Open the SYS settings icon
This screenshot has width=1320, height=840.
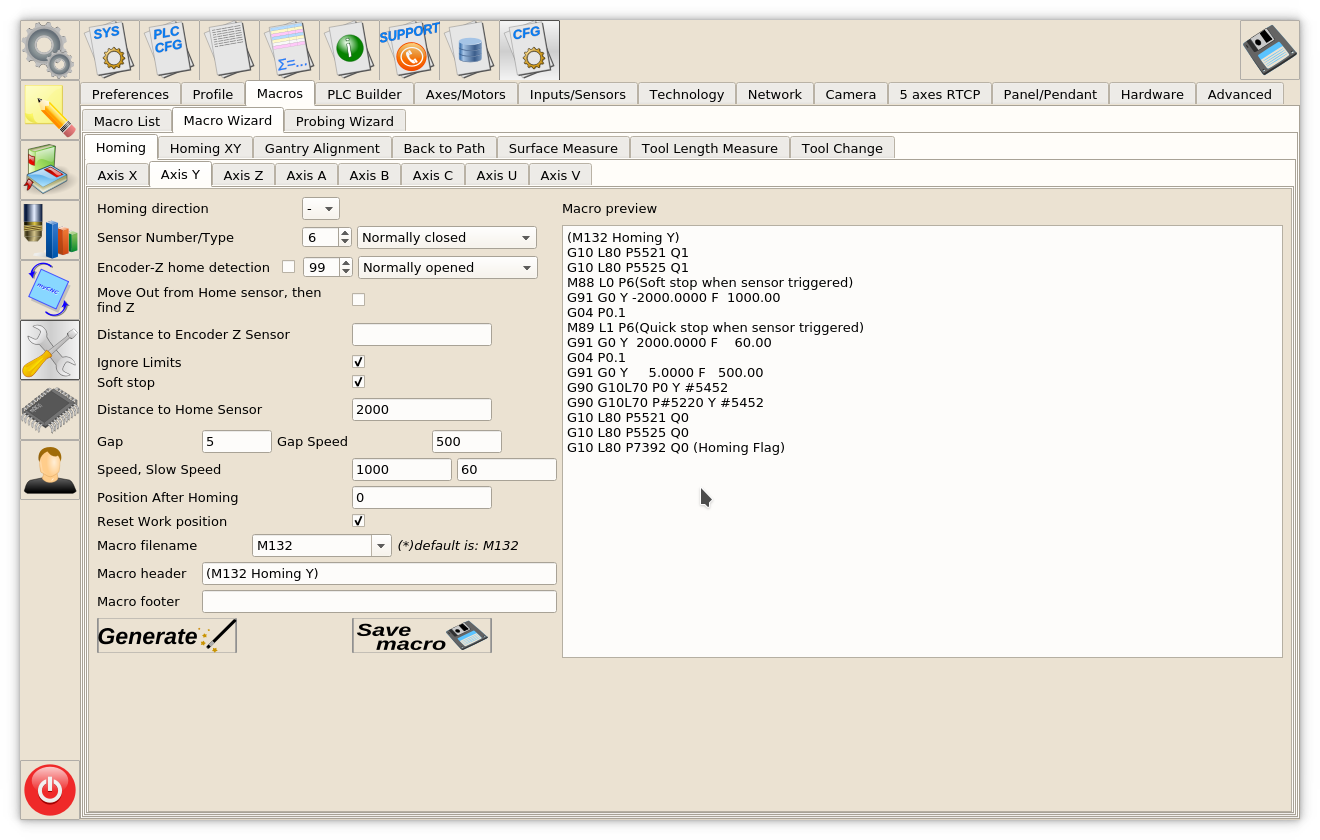click(x=109, y=50)
